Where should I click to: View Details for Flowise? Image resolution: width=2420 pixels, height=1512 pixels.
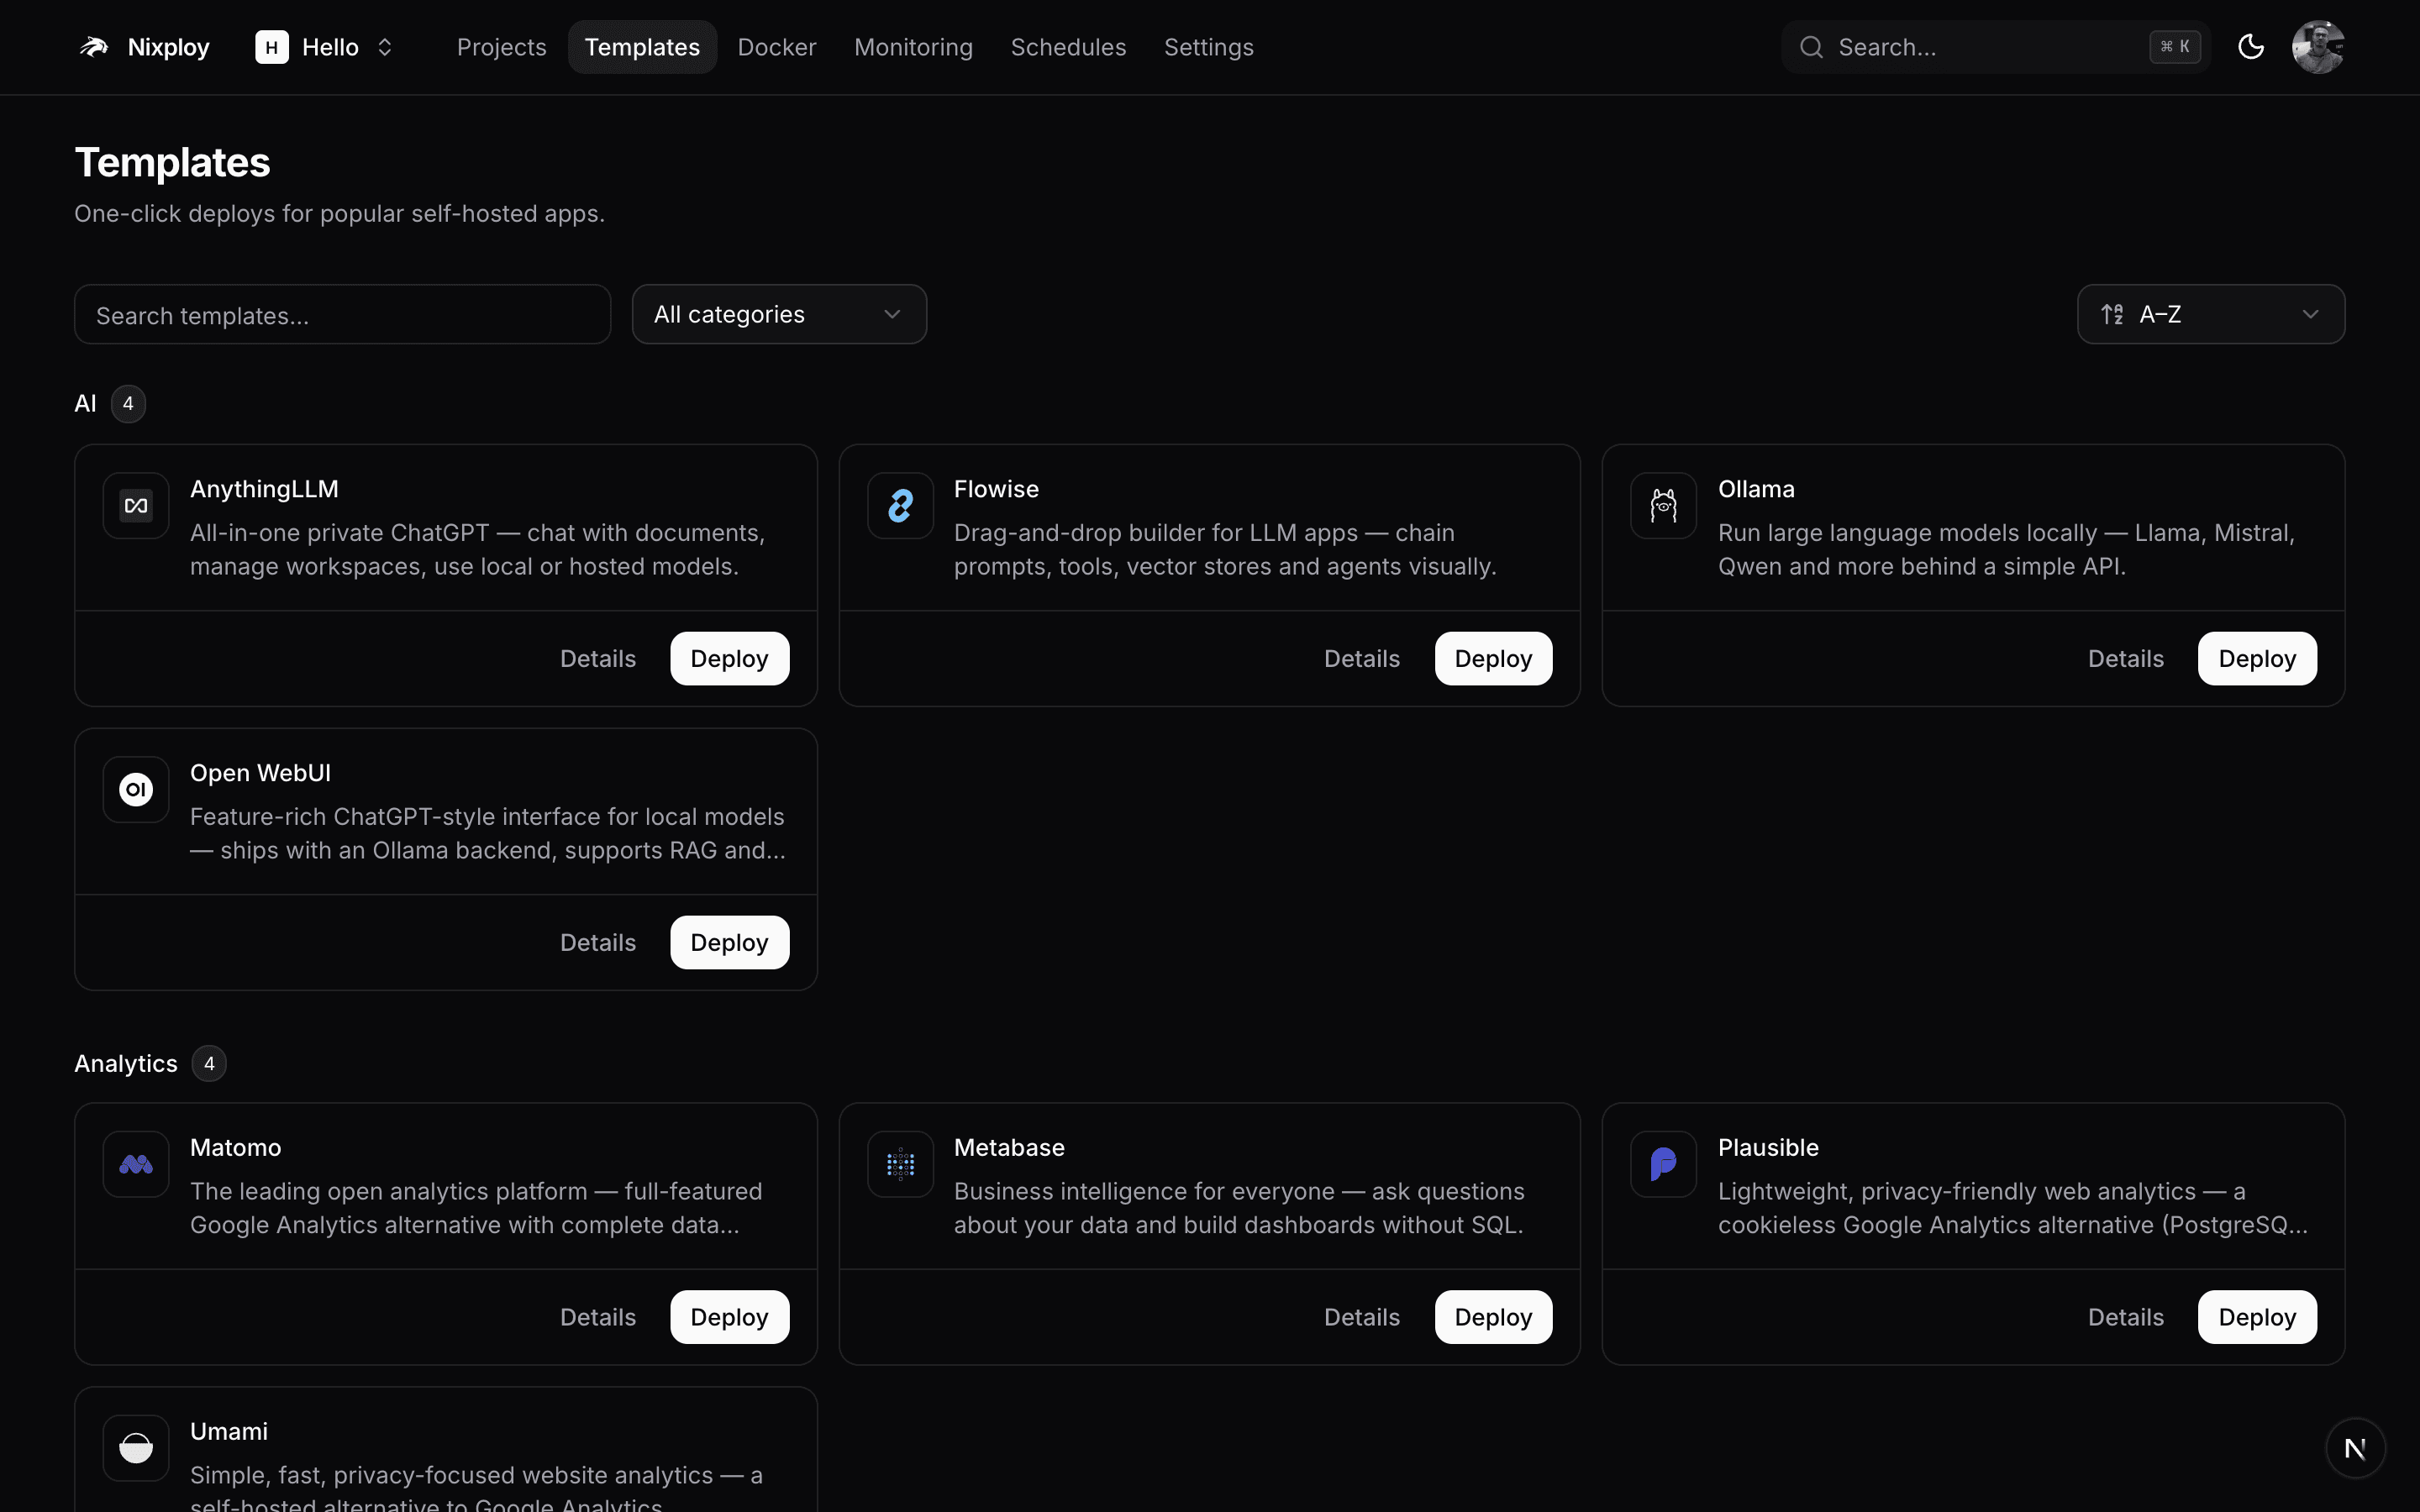[1362, 659]
